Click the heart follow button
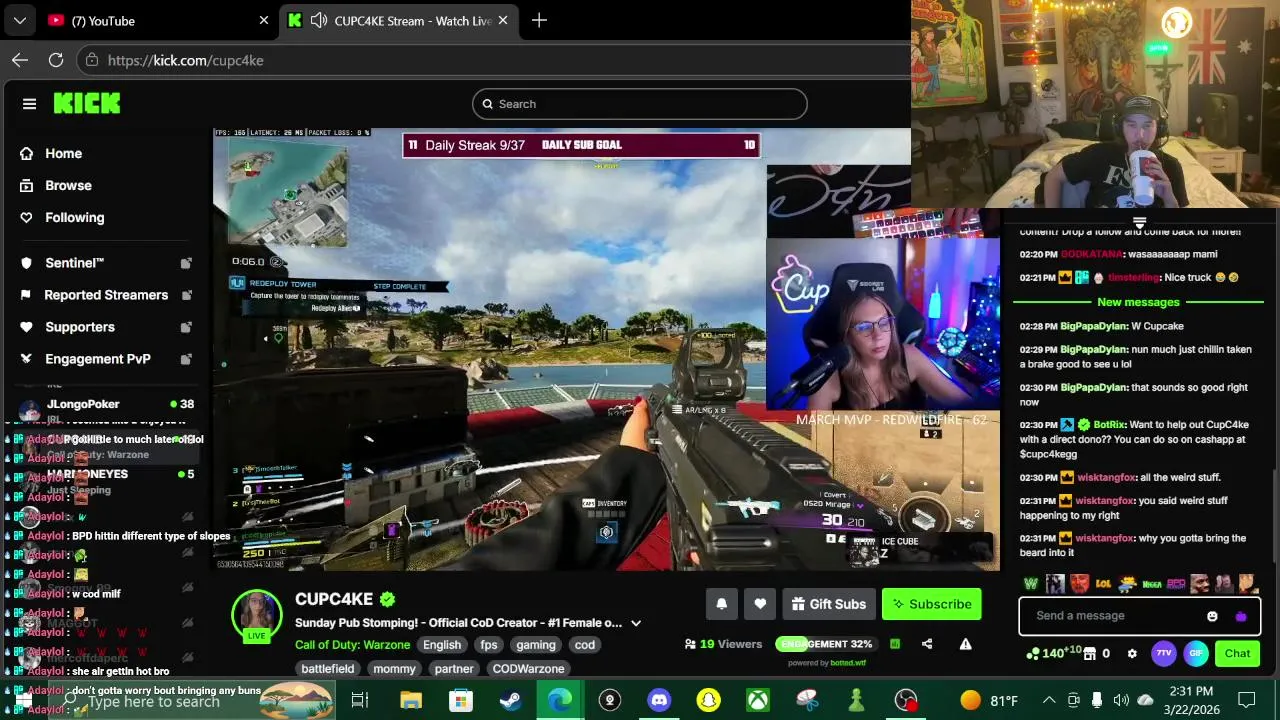 (760, 604)
